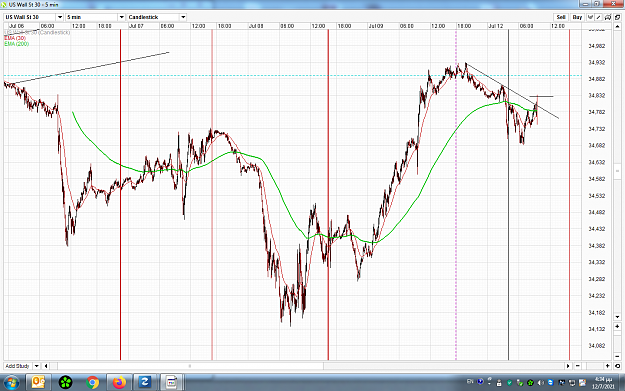The height and width of the screenshot is (391, 625).
Task: Click the Sell button
Action: (x=561, y=17)
